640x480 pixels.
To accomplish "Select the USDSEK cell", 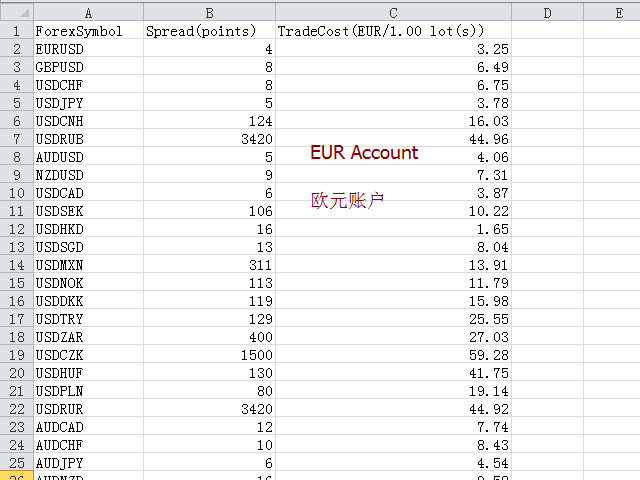I will click(89, 211).
